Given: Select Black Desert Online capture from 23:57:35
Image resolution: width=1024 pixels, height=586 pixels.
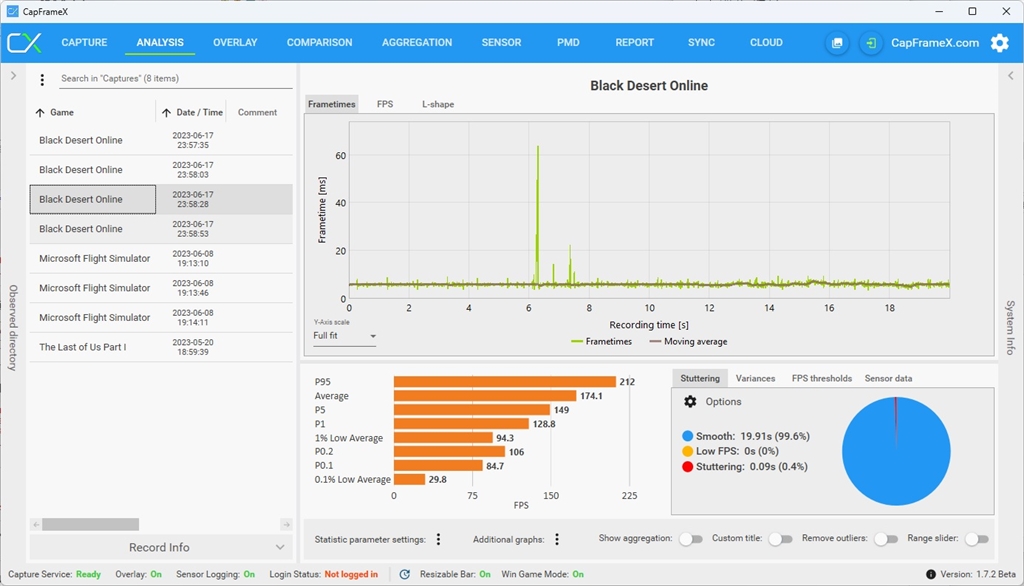Looking at the screenshot, I should pos(161,140).
